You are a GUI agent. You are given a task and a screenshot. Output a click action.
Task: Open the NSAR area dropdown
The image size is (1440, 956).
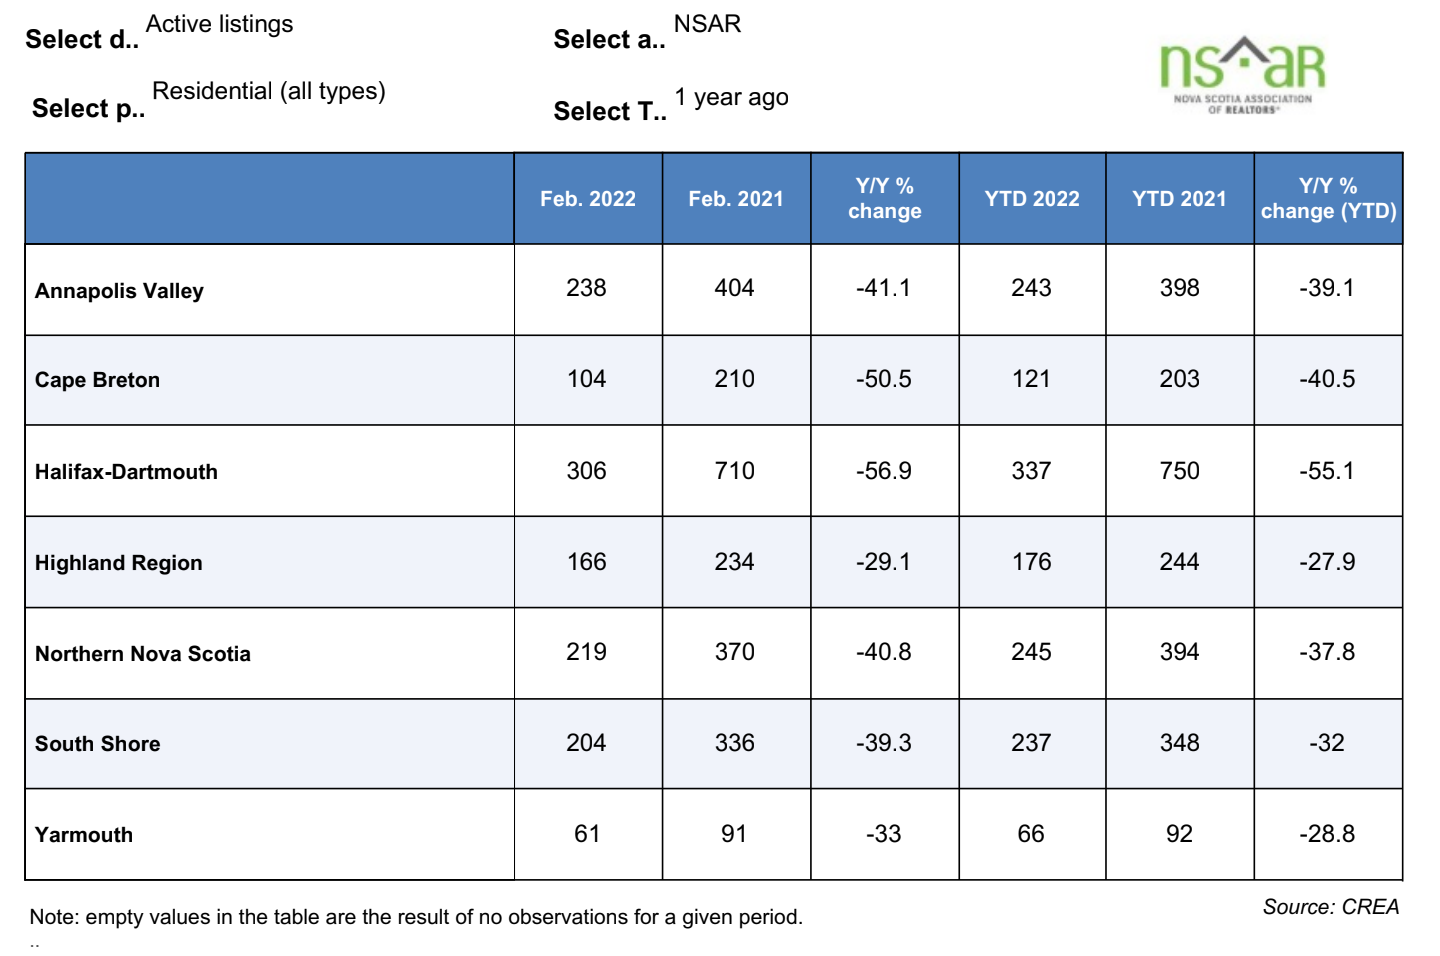pos(707,24)
